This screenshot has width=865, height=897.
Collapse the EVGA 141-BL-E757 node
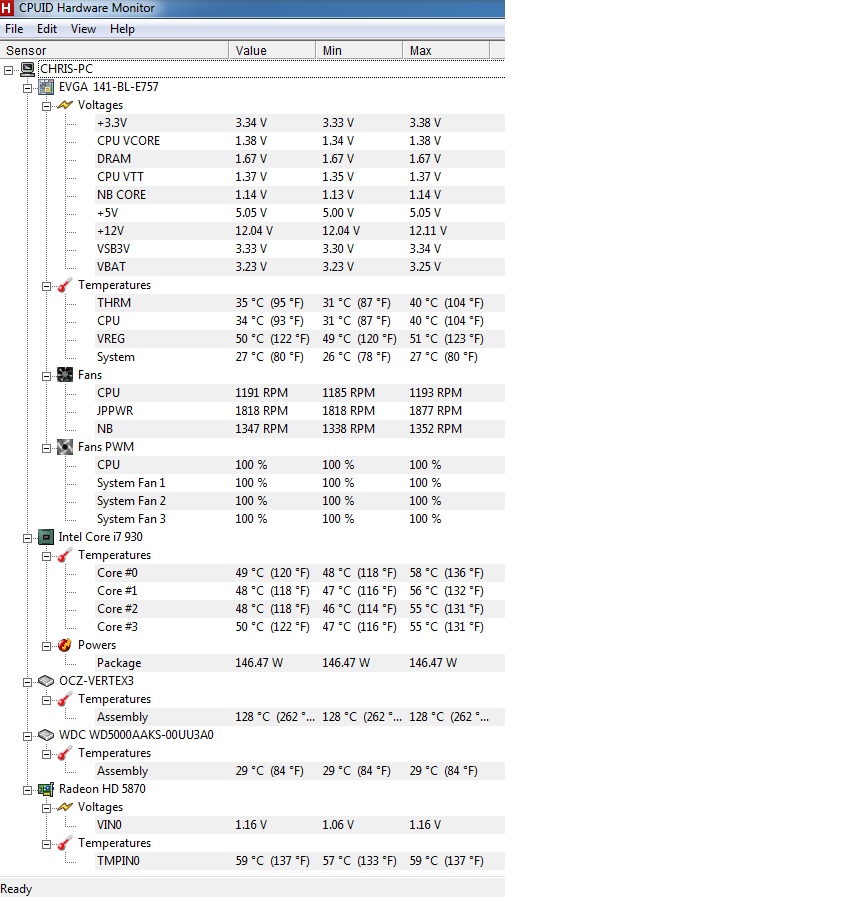pyautogui.click(x=27, y=88)
